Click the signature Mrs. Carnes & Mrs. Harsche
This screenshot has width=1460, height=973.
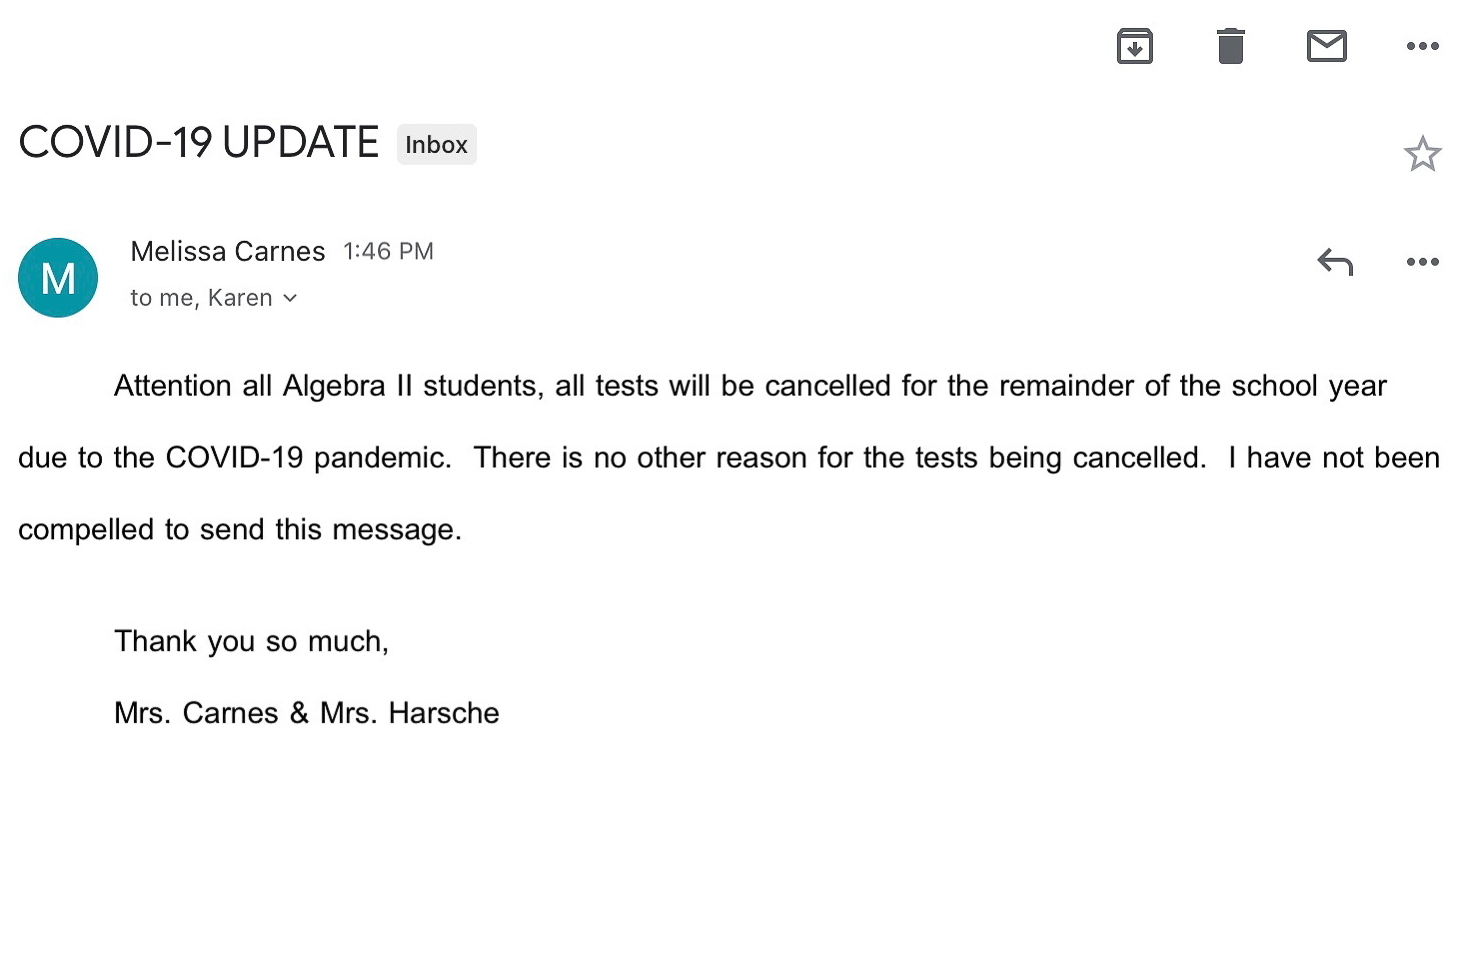coord(306,713)
